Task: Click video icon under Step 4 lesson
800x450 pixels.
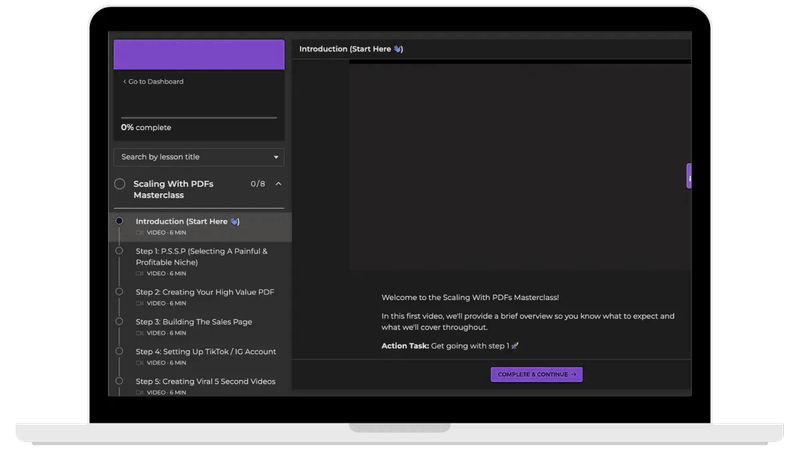Action: [x=139, y=363]
